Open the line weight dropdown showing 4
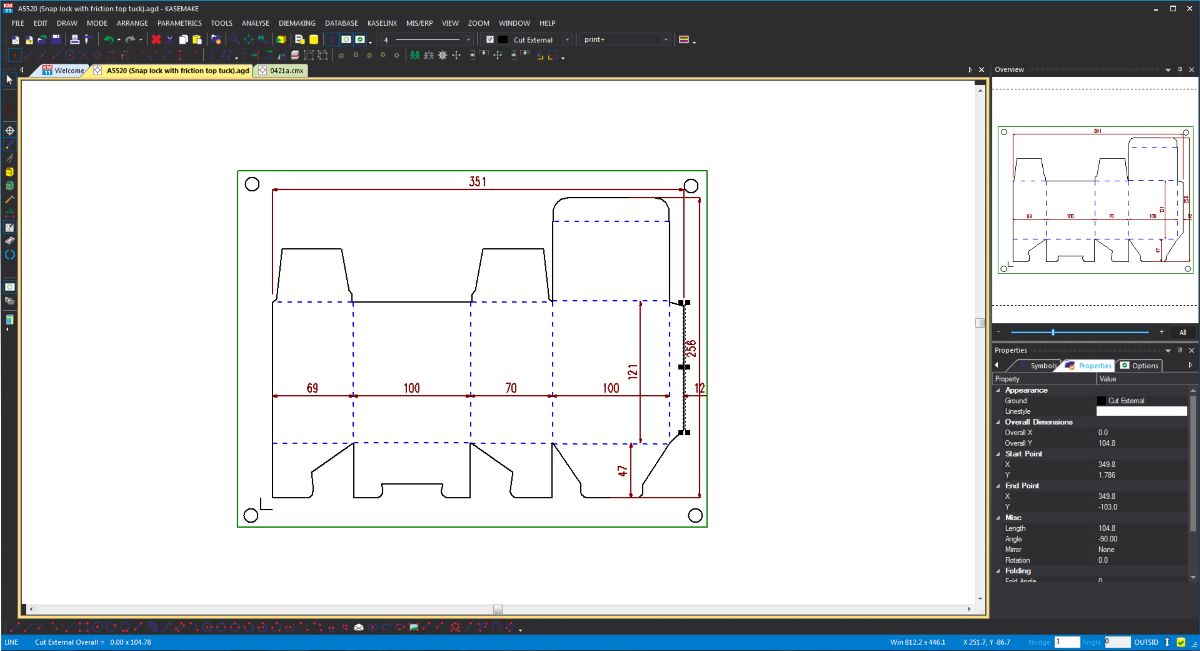 point(468,39)
